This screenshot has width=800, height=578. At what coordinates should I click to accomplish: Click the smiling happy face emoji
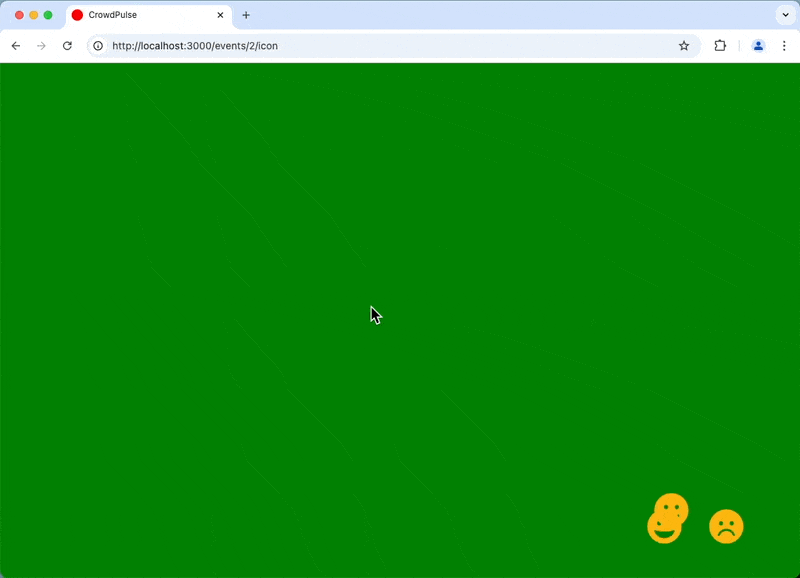[664, 528]
